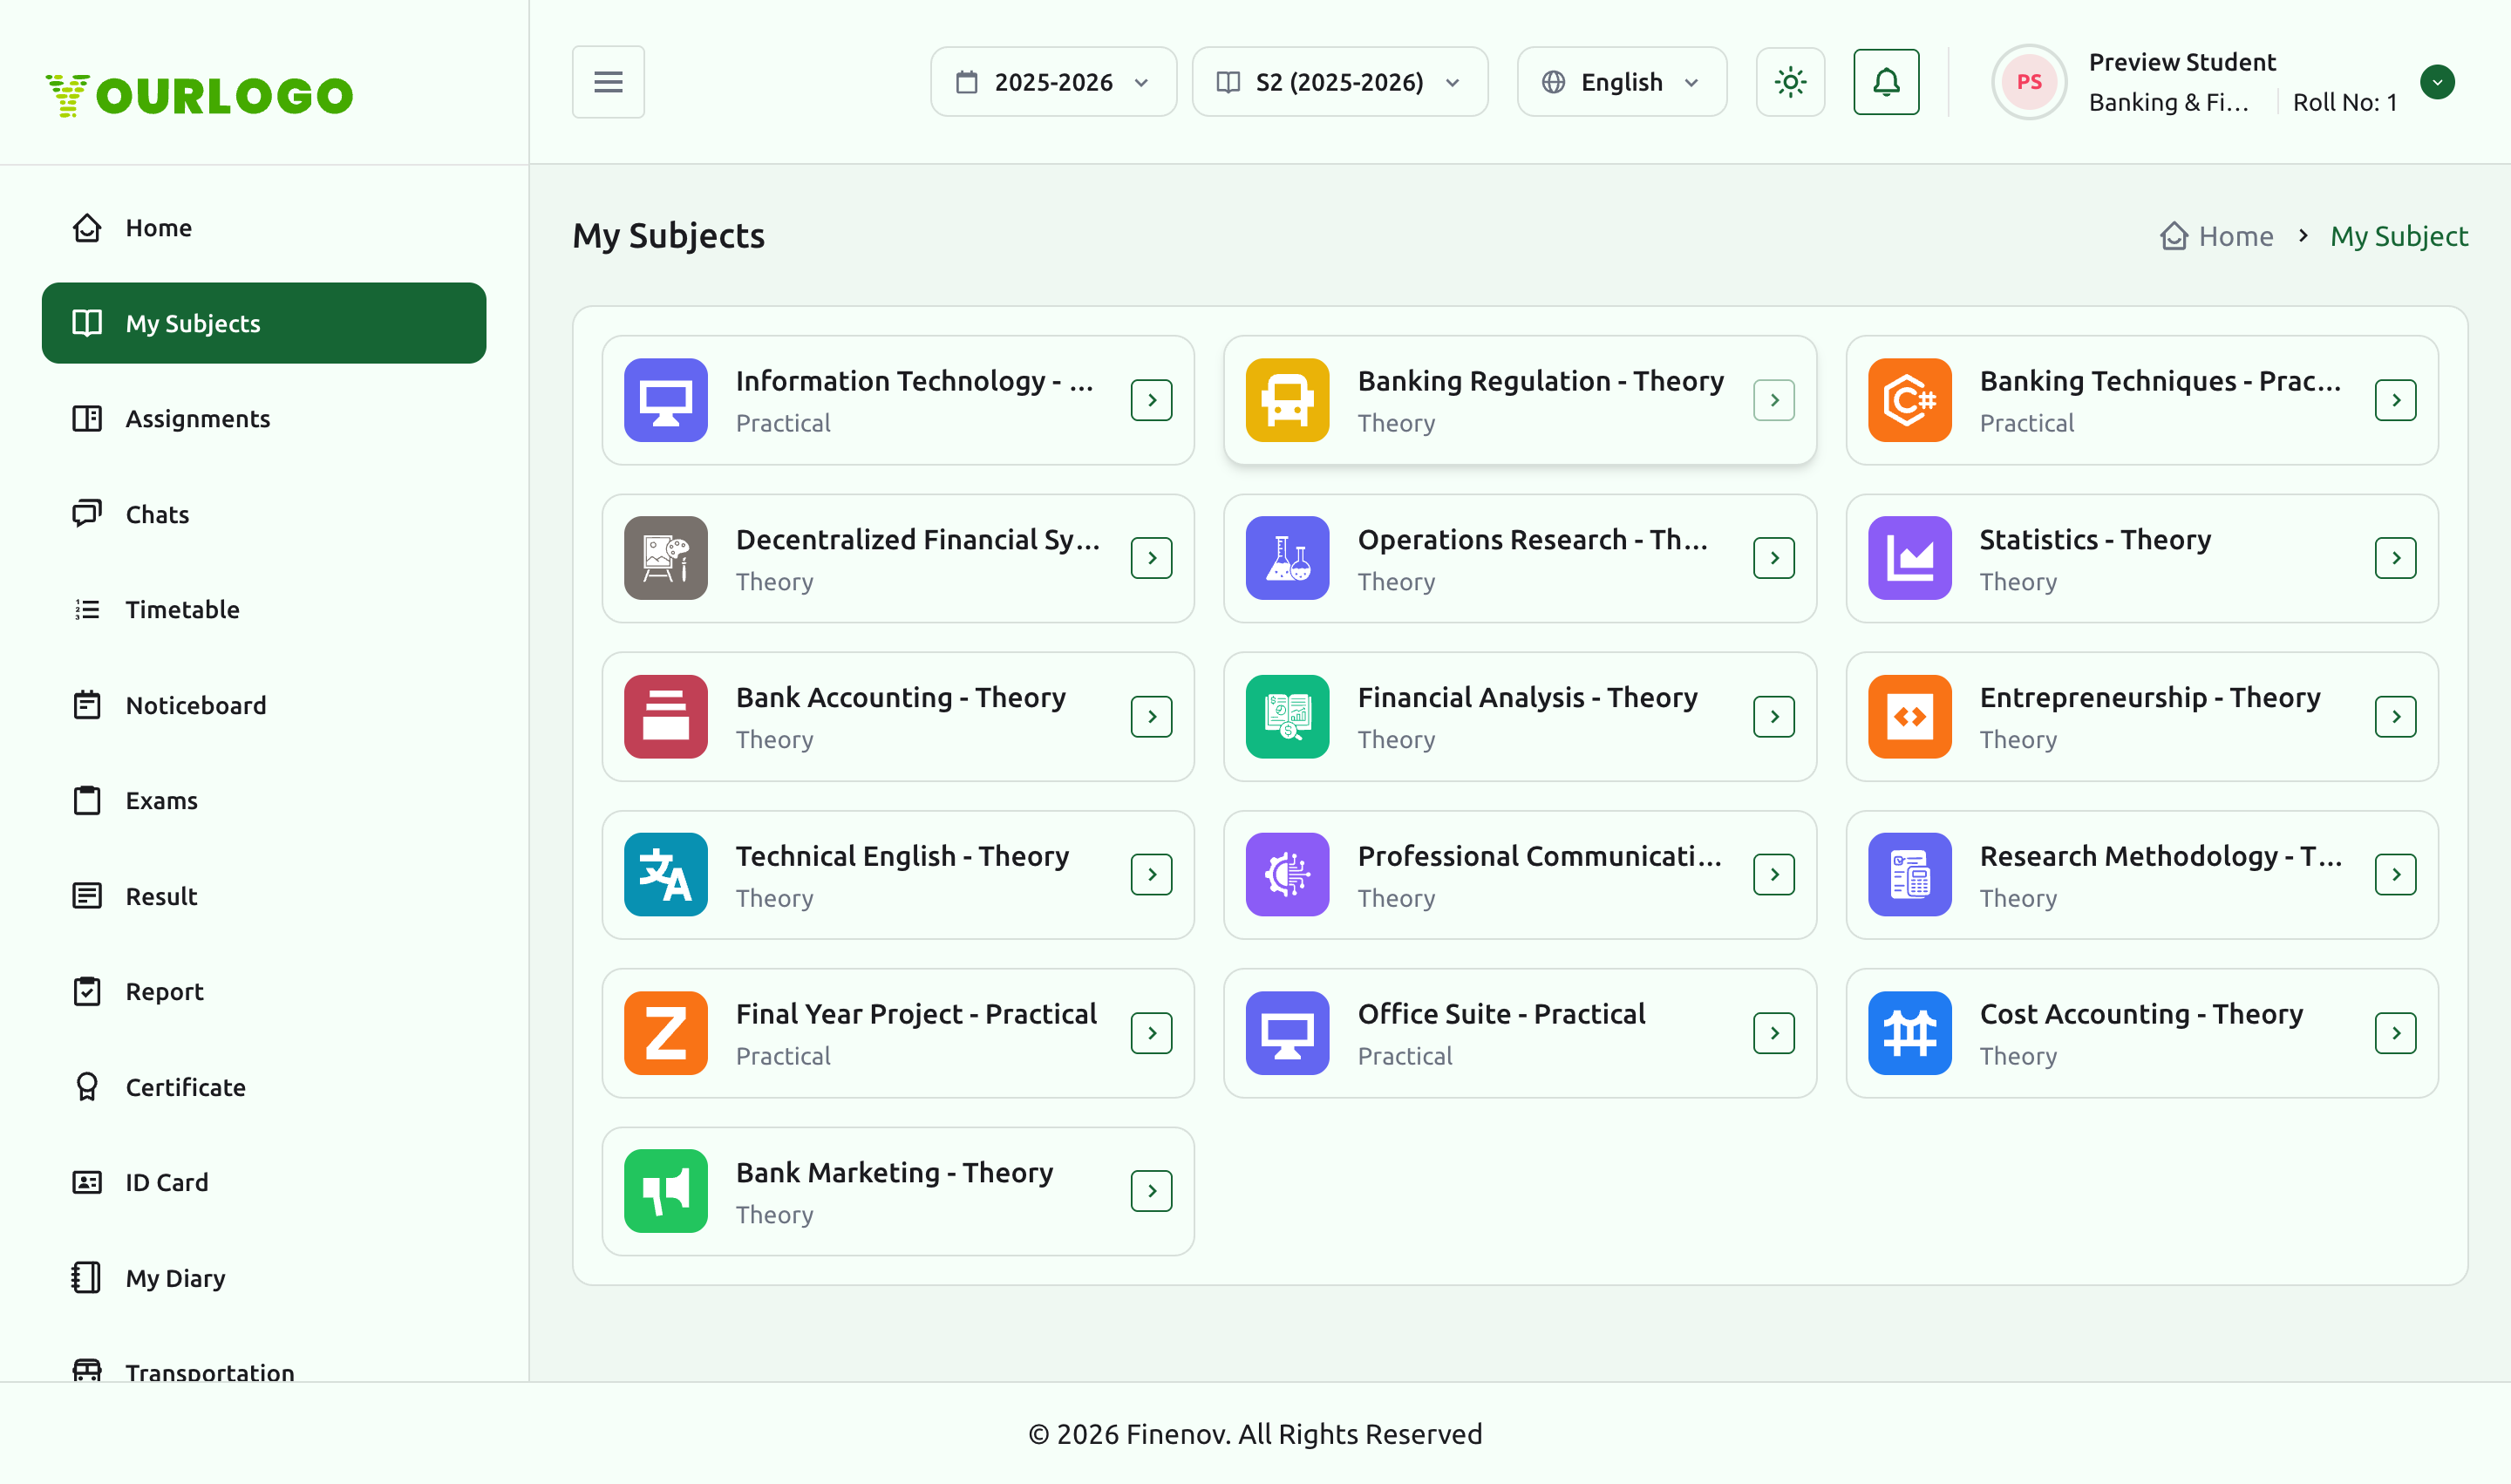Open the 2025-2026 academic year dropdown
The image size is (2511, 1484).
click(1053, 82)
